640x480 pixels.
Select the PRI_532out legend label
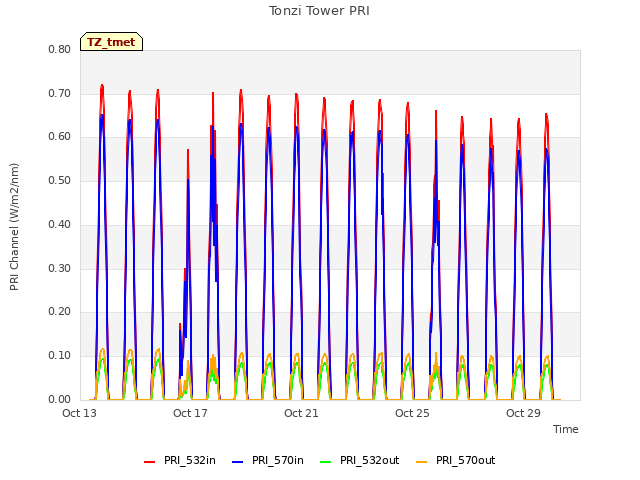point(370,460)
